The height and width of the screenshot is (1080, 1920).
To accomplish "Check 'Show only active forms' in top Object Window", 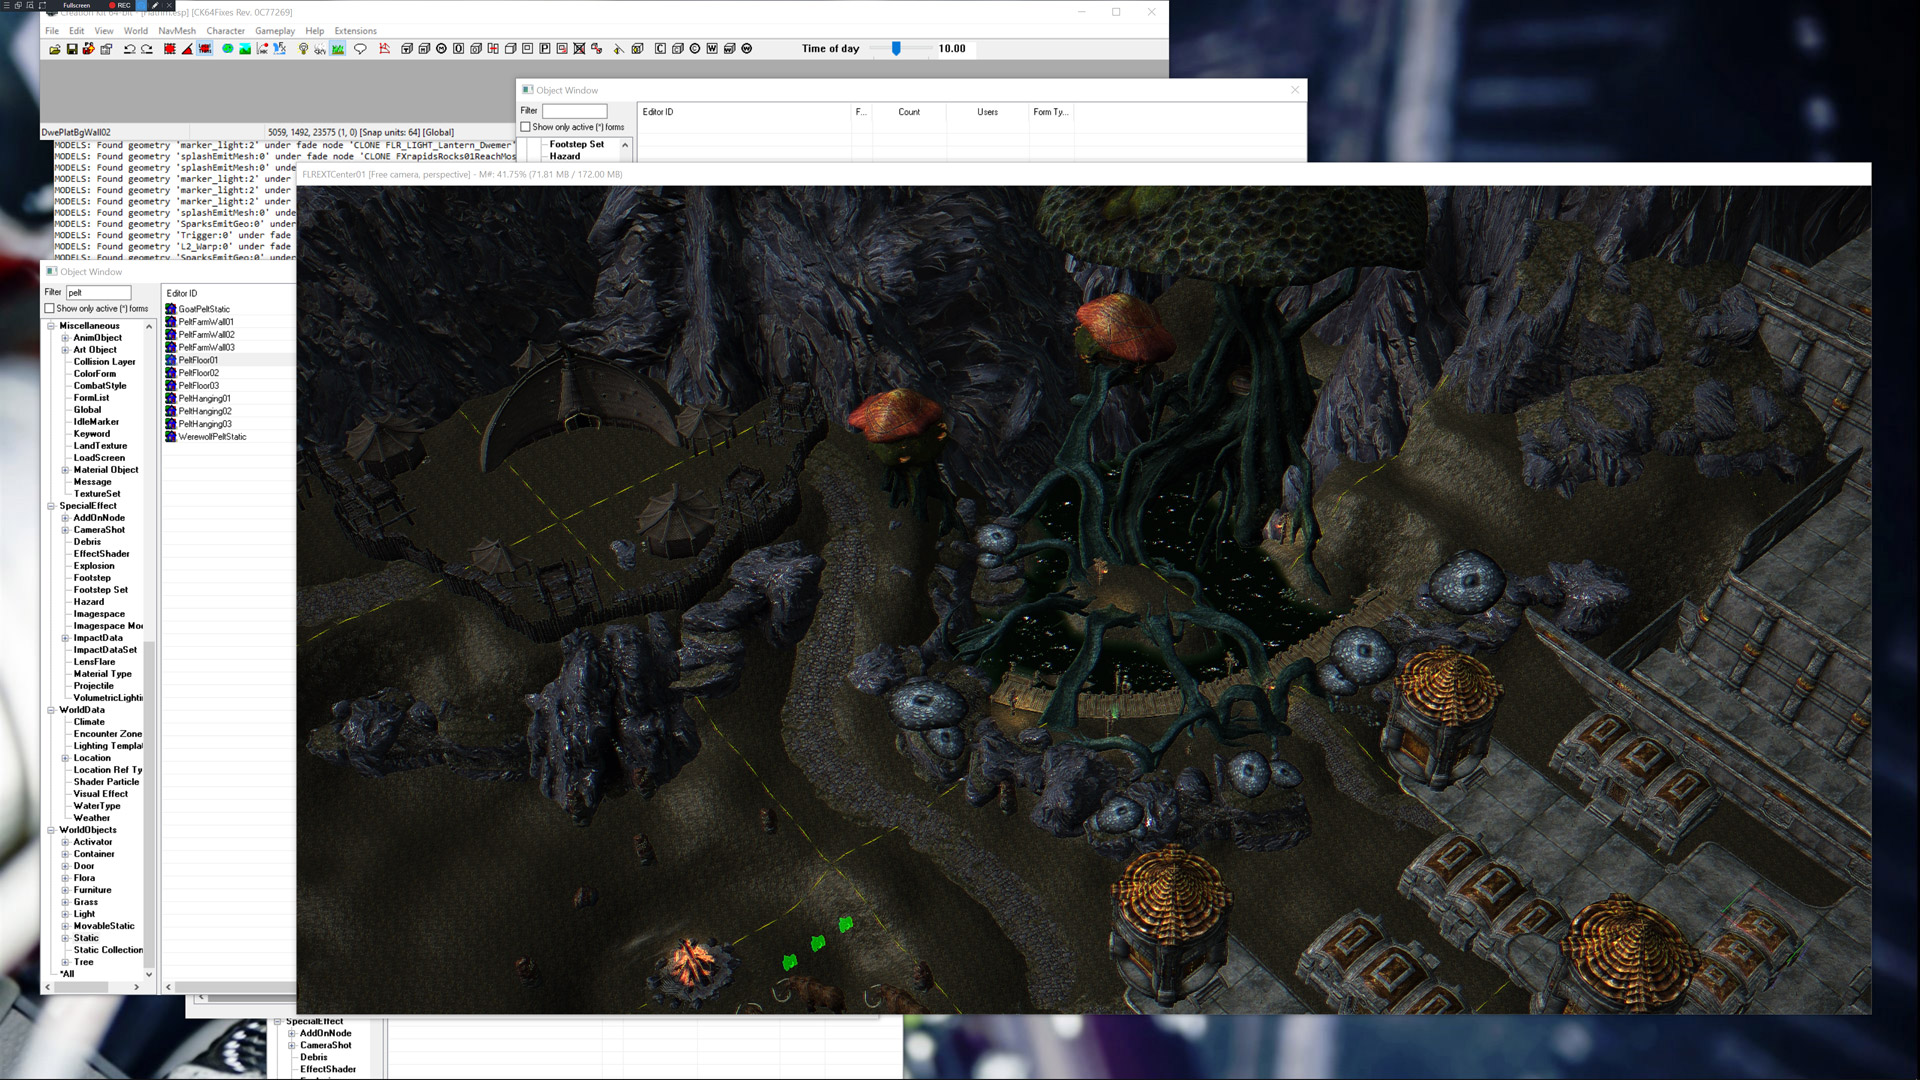I will click(x=526, y=127).
